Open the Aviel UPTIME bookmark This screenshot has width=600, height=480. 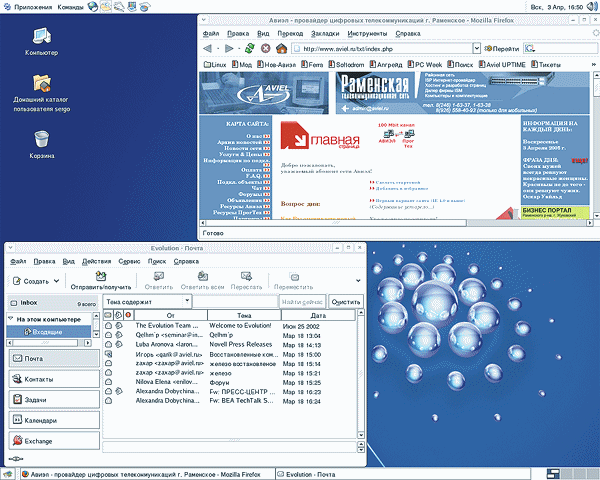[502, 65]
